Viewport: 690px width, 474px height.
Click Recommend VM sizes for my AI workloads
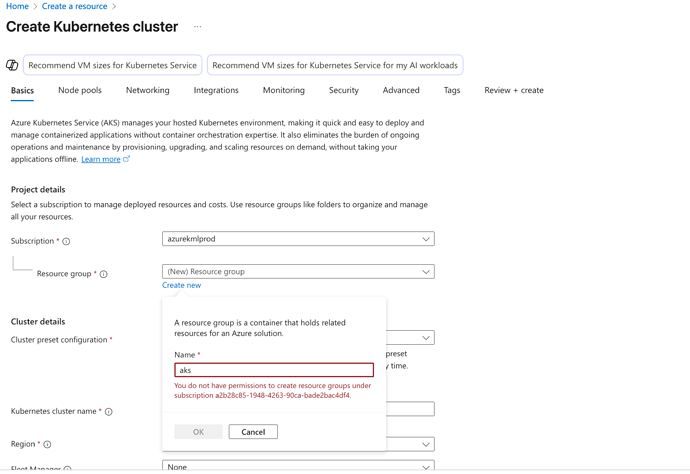[x=335, y=65]
